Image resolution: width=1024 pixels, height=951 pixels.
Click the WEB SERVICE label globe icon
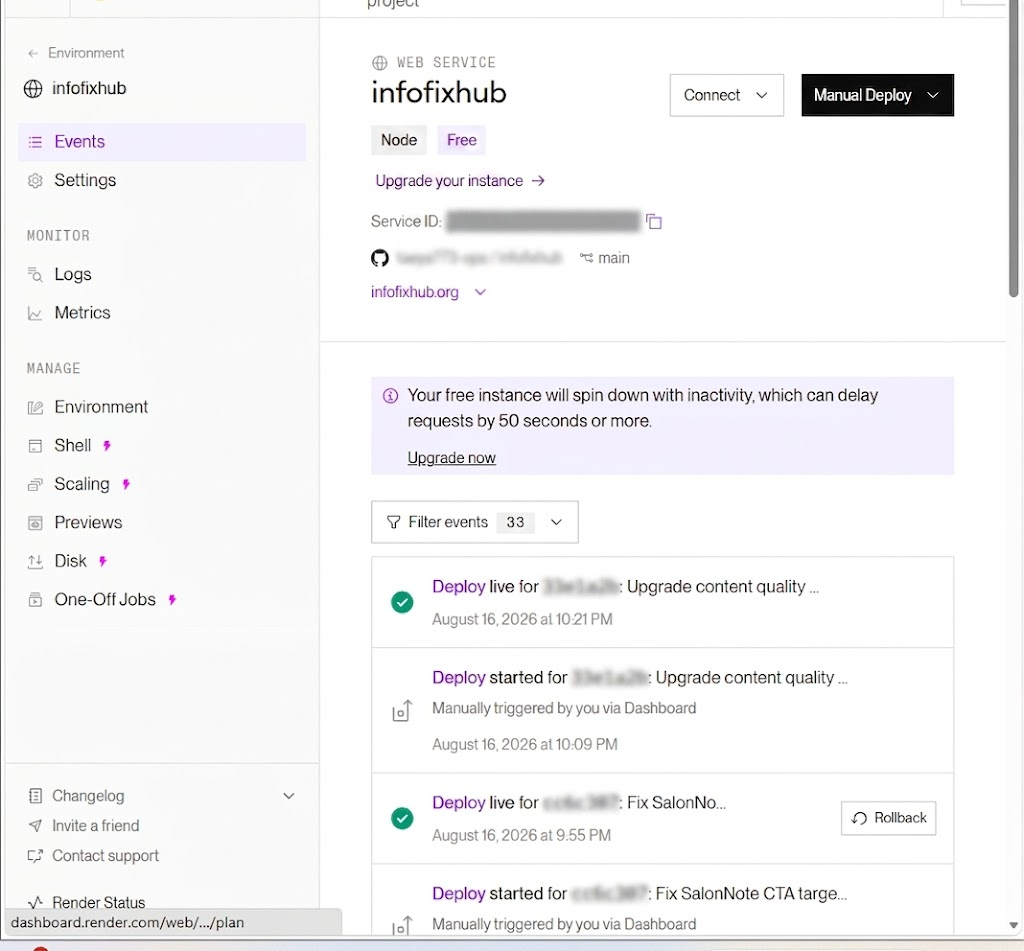(379, 63)
